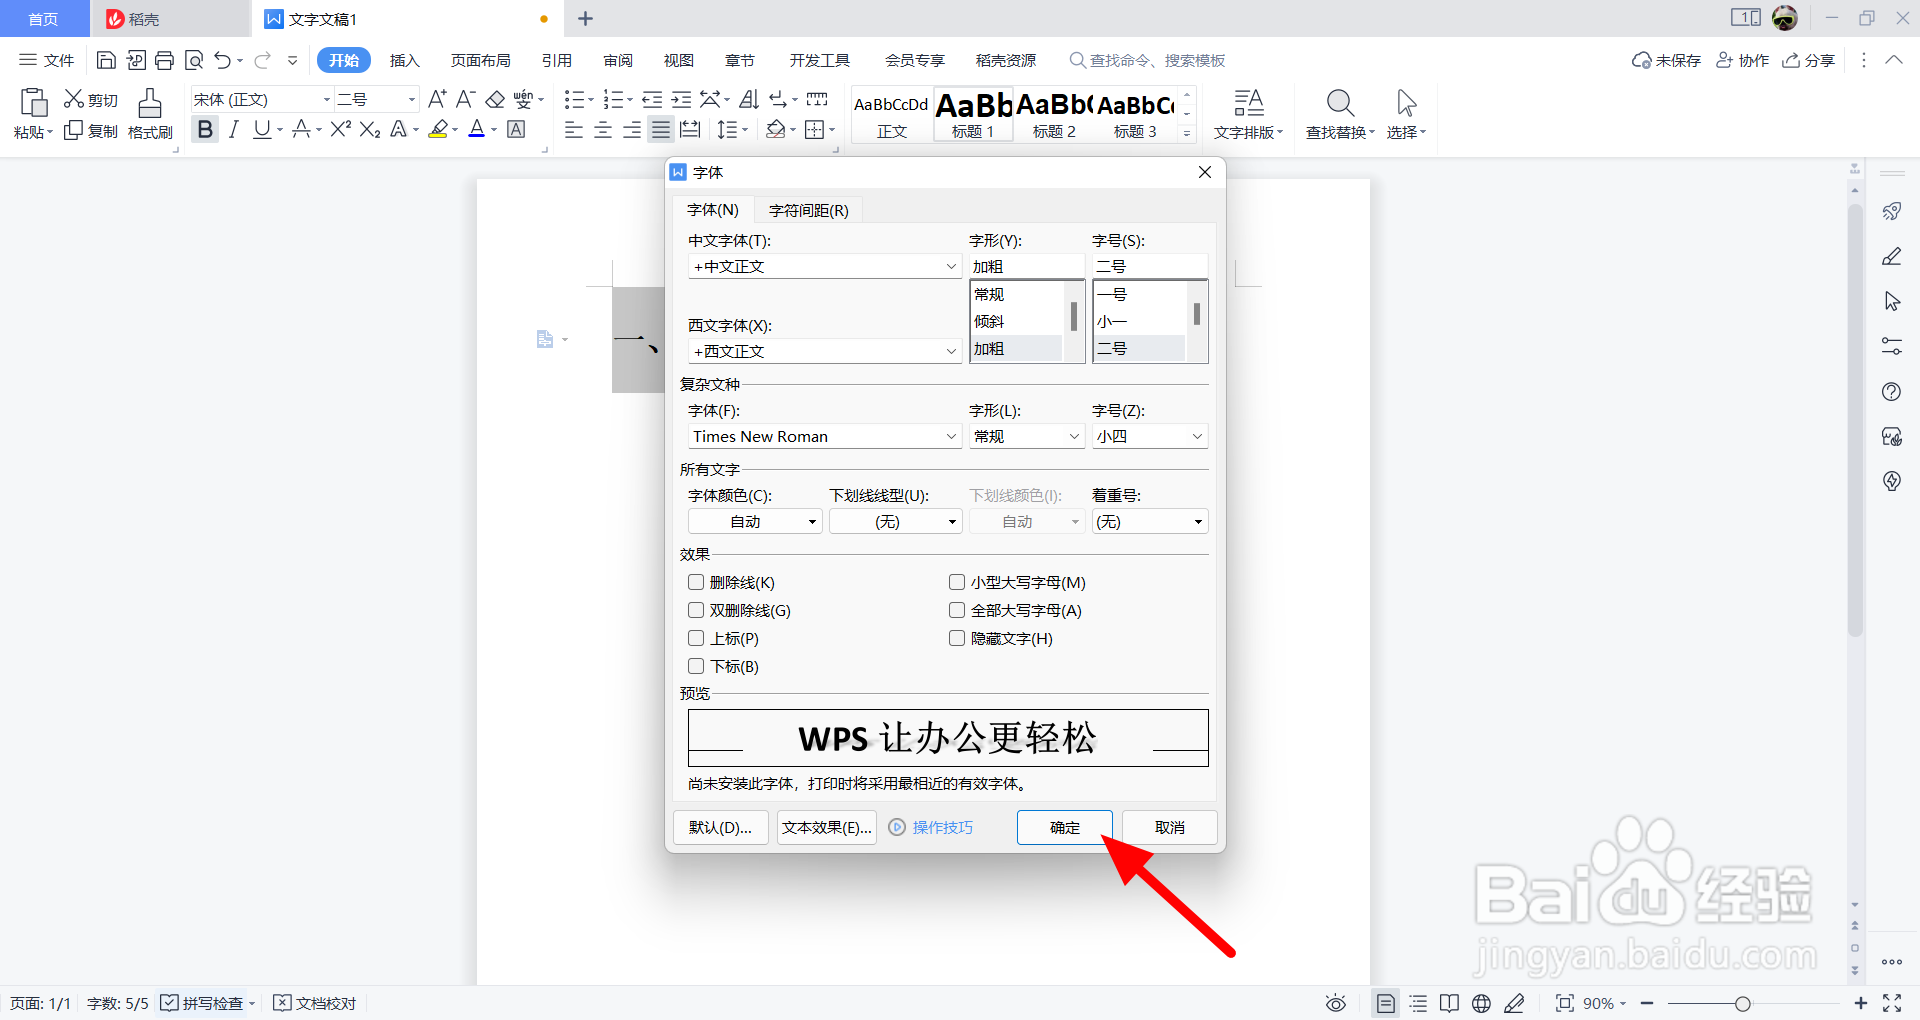Open Text Effects button

pyautogui.click(x=827, y=828)
